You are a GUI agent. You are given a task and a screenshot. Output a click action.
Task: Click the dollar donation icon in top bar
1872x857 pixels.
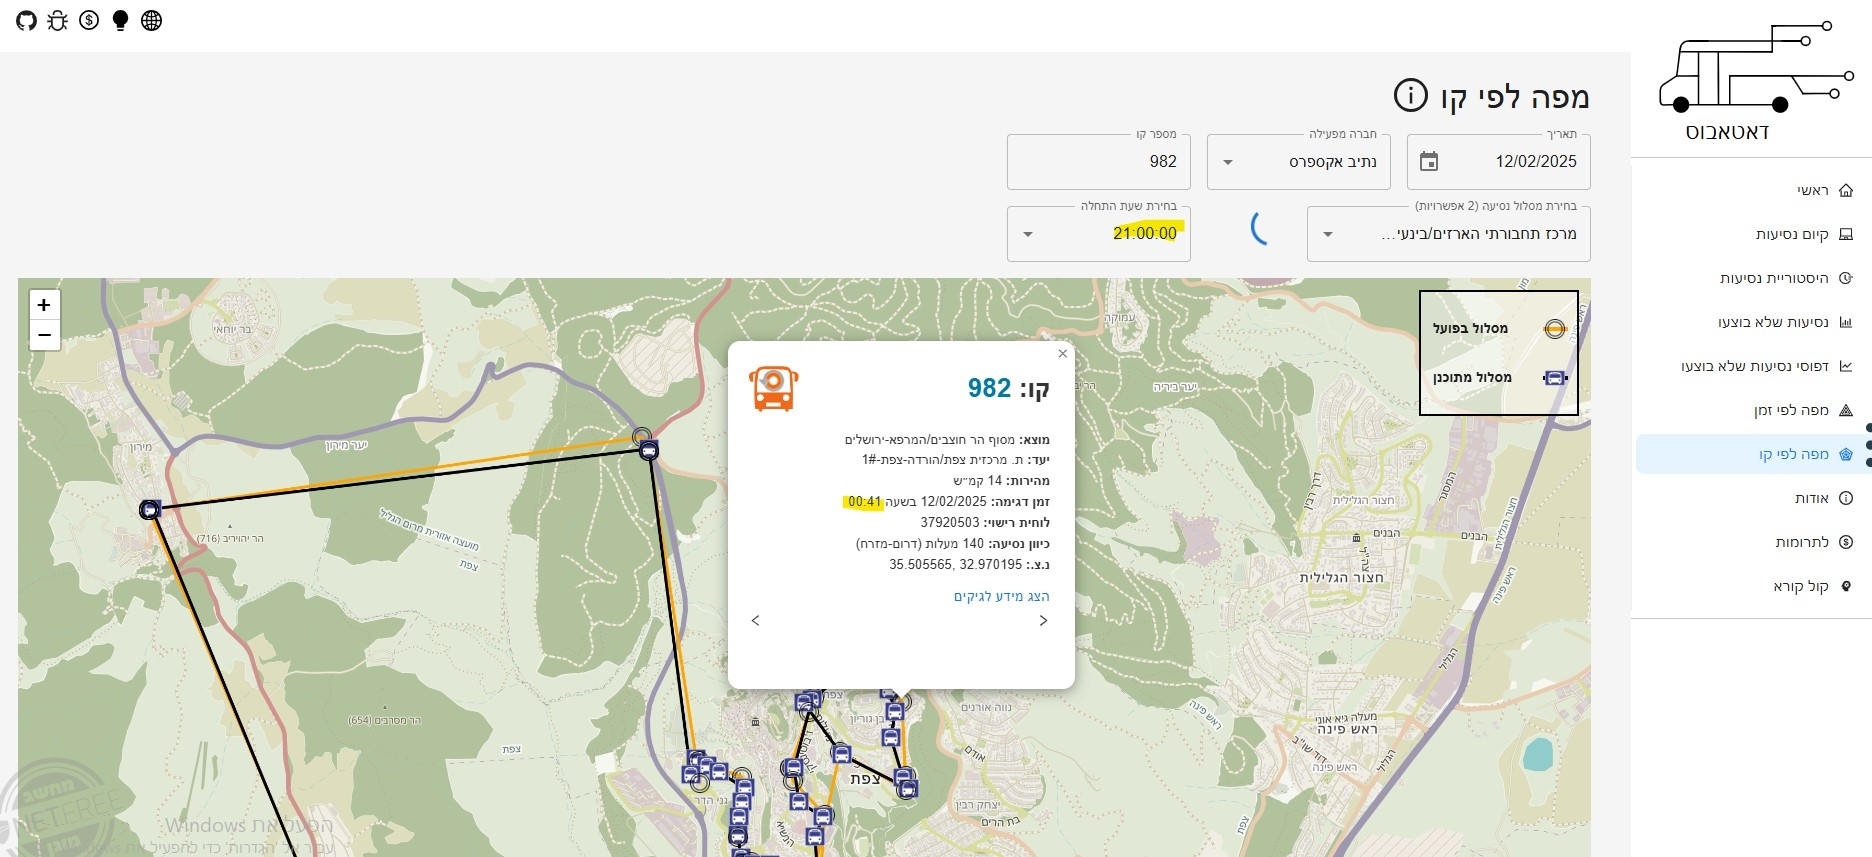pos(89,20)
